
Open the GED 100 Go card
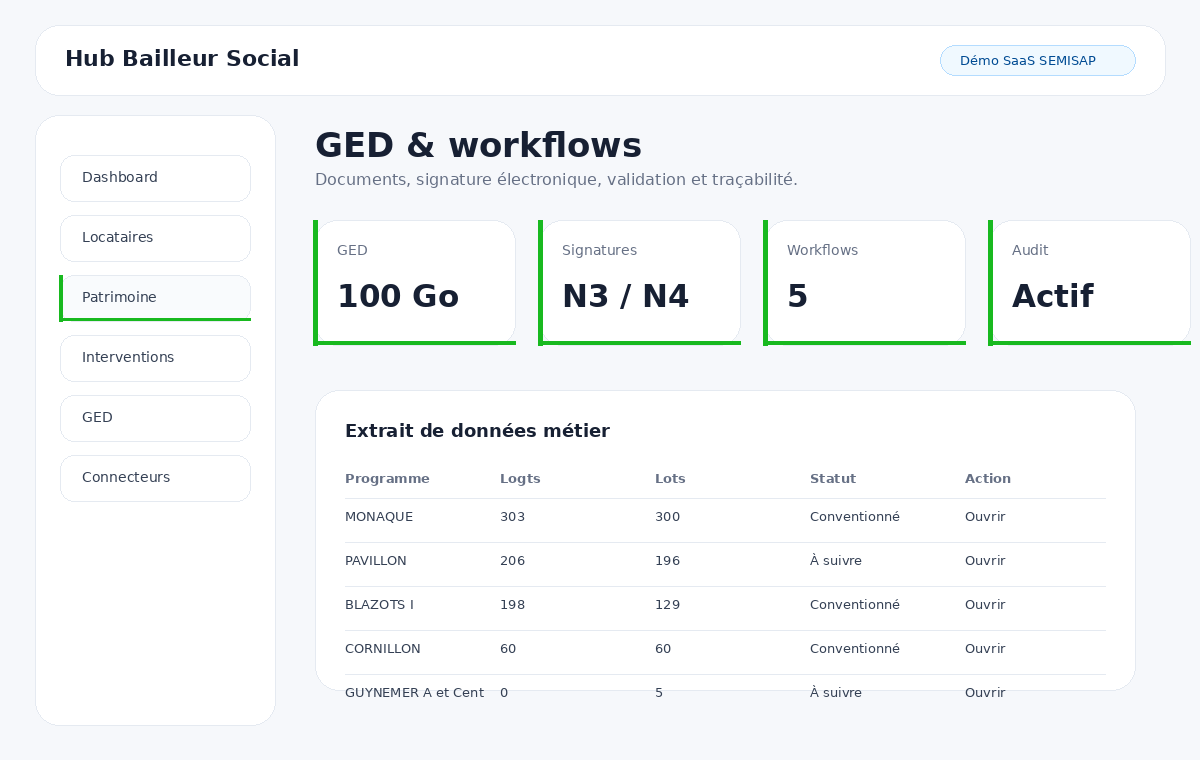coord(415,283)
